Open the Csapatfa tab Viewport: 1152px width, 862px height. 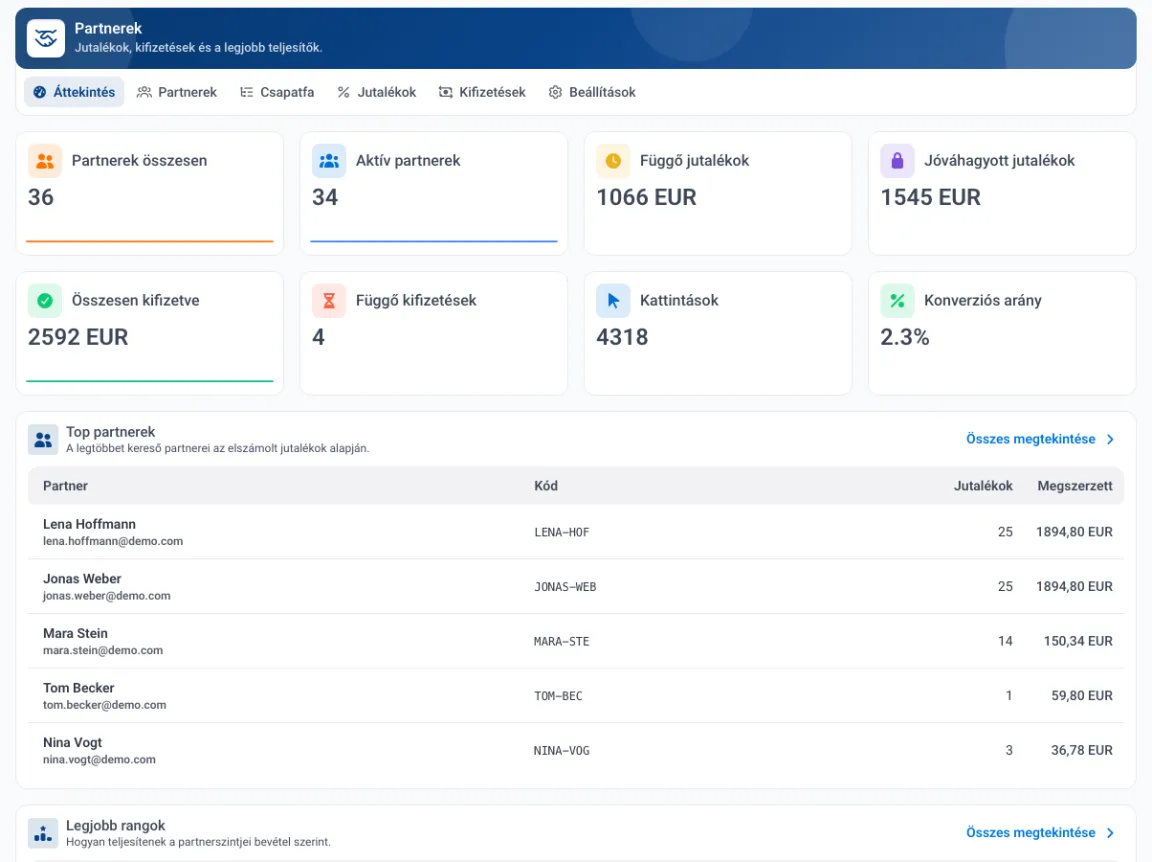(277, 93)
